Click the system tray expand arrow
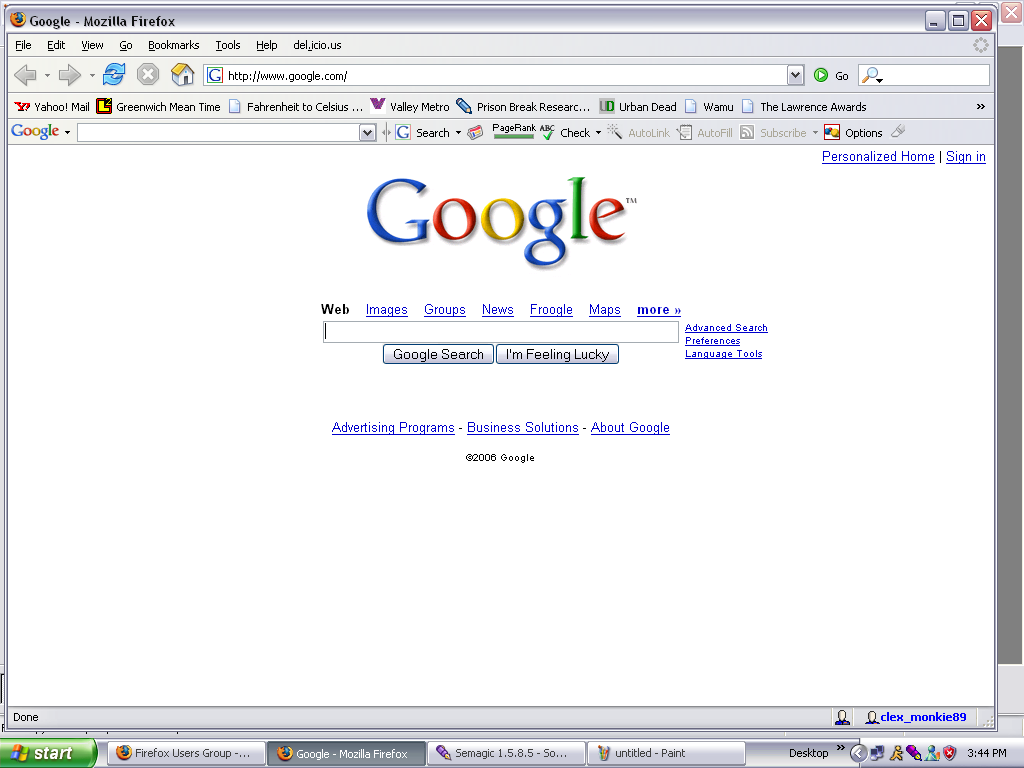 (858, 753)
